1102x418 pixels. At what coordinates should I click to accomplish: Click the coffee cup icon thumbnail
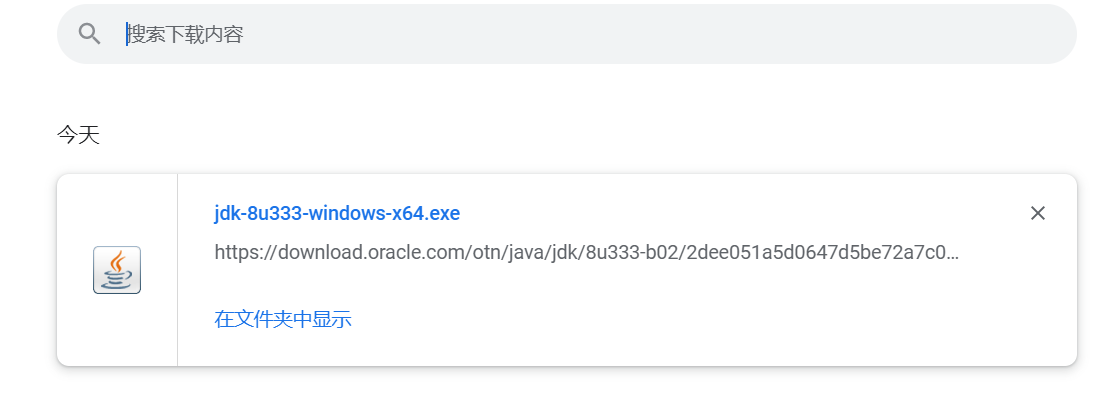click(117, 270)
